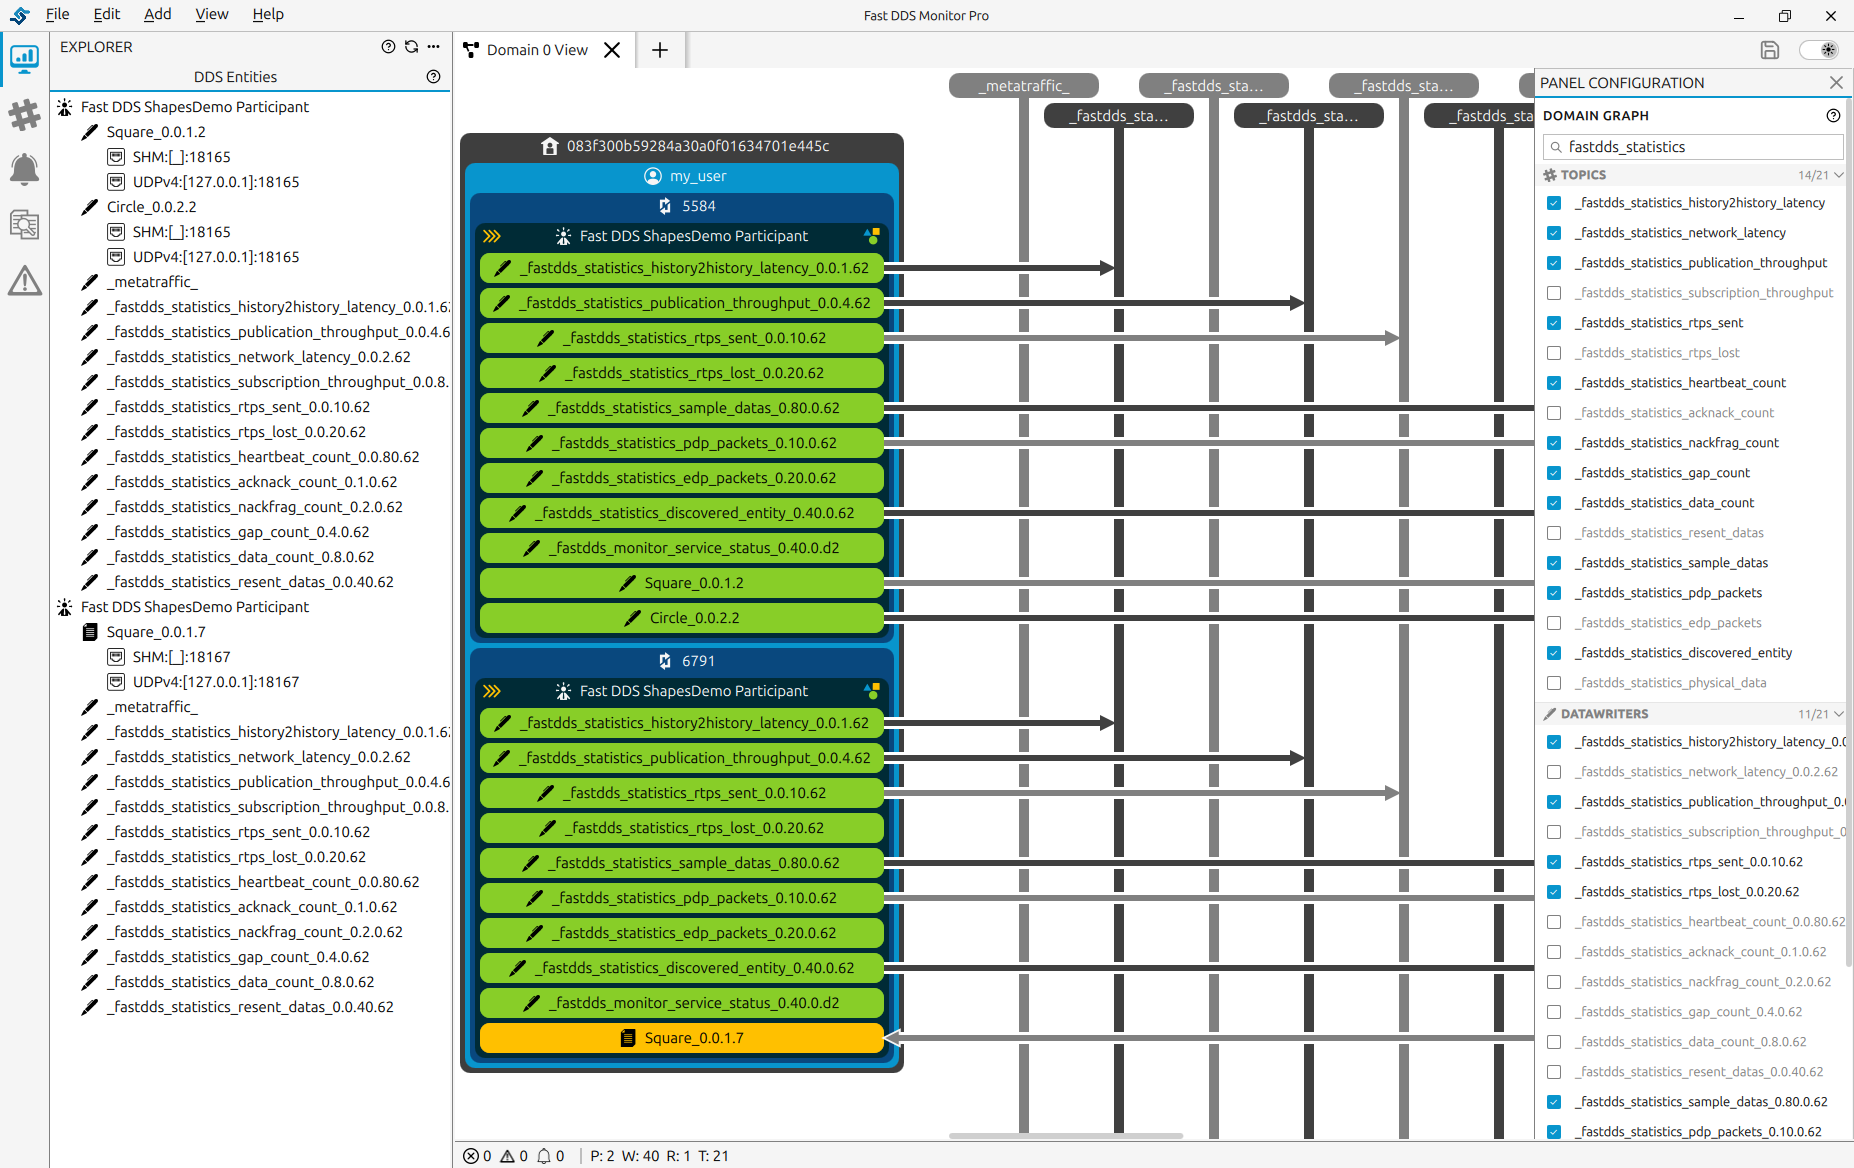Click warning count icon in status bar
This screenshot has height=1168, width=1854.
(x=508, y=1156)
